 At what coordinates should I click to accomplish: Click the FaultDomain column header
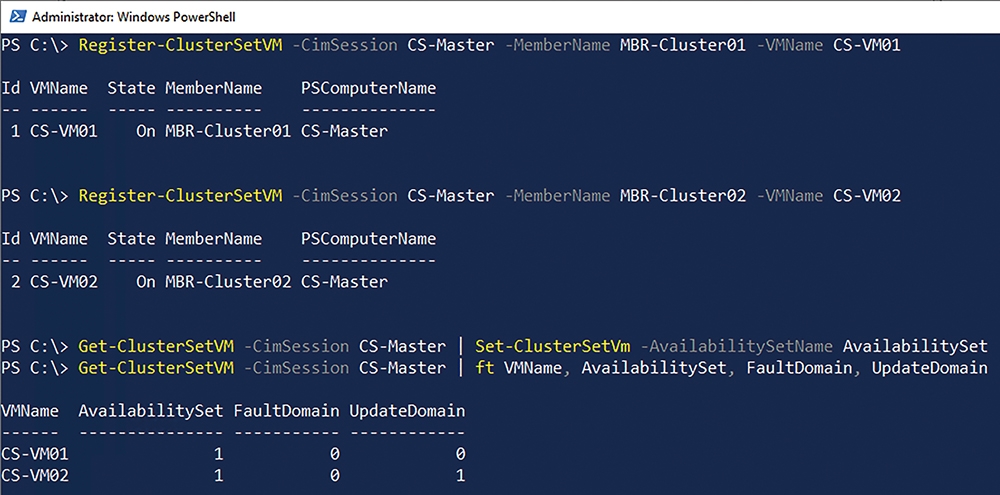(286, 411)
